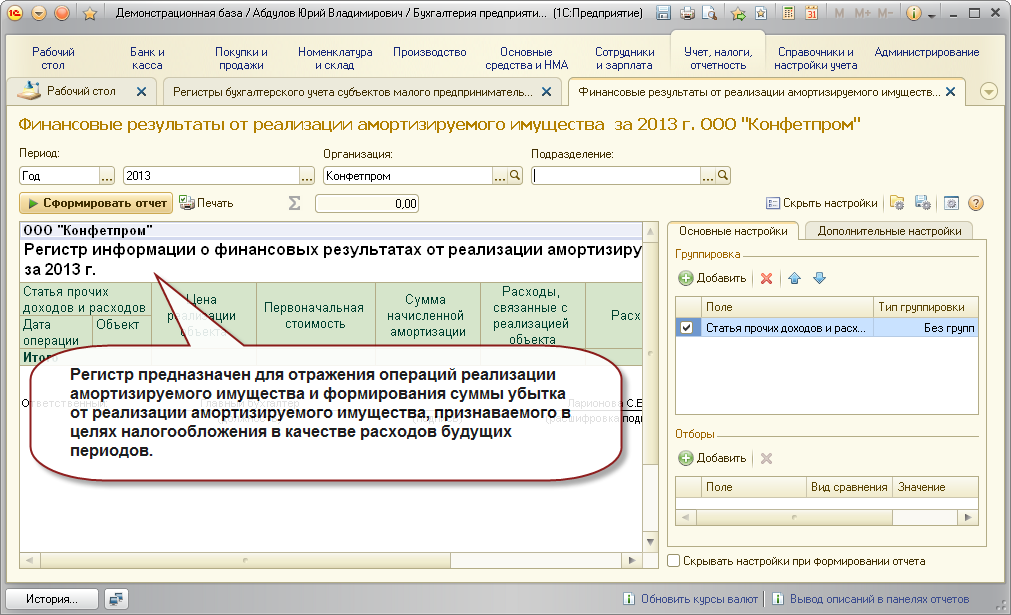The image size is (1011, 615).
Task: Open the calendar icon showing 31
Action: click(811, 13)
